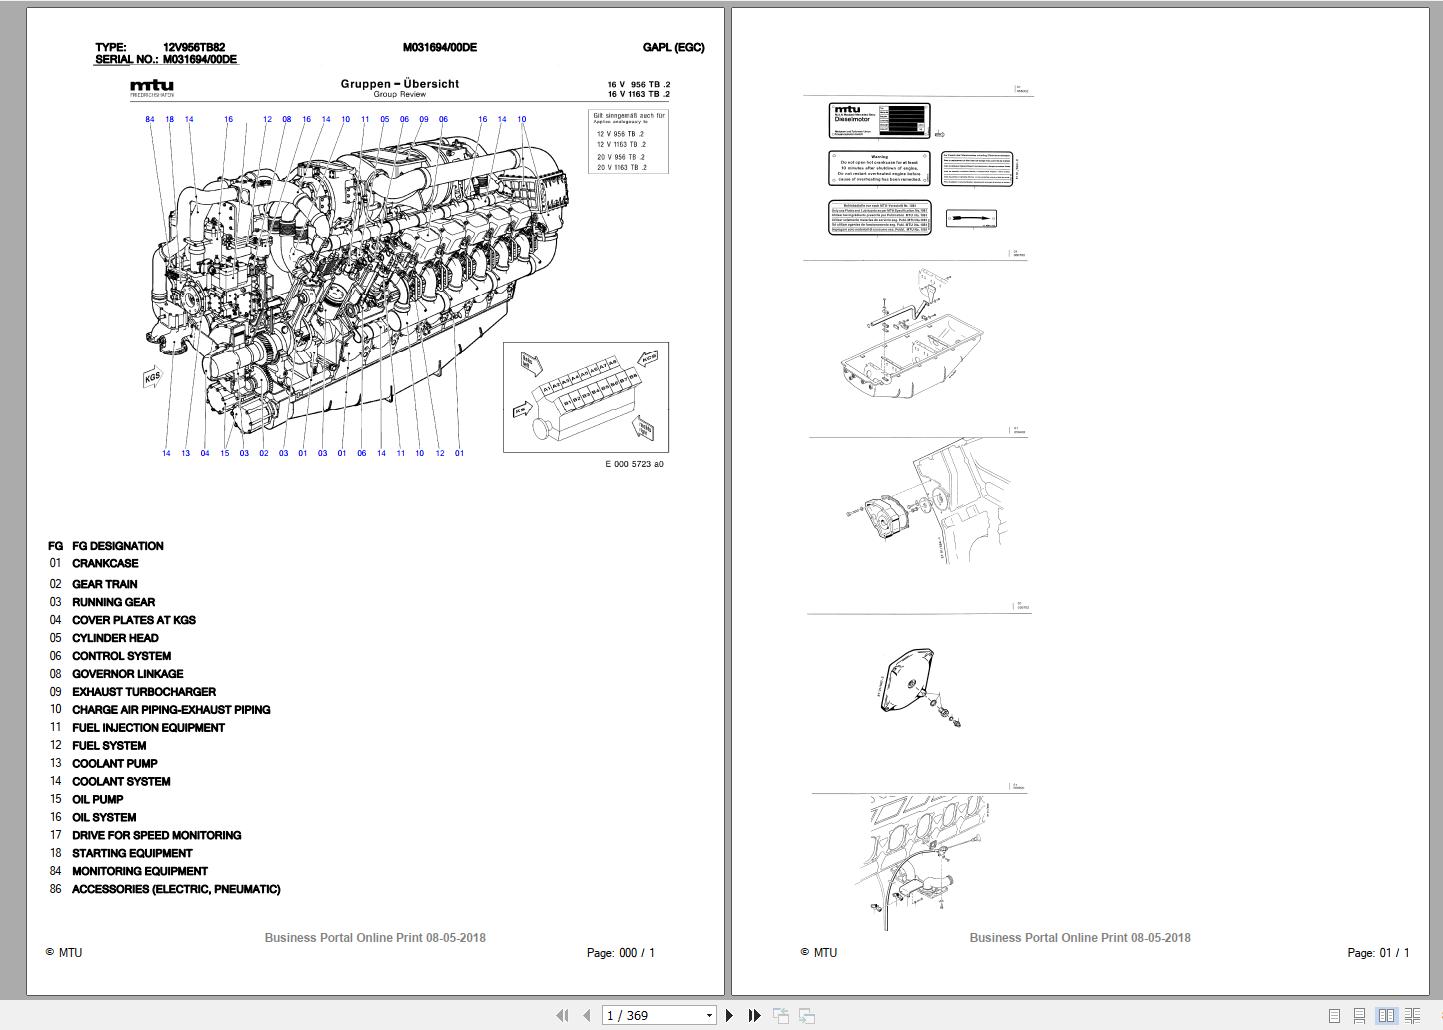The image size is (1443, 1030).
Task: Click 'GOVERNOR LINKAGE' entry
Action: pos(128,674)
